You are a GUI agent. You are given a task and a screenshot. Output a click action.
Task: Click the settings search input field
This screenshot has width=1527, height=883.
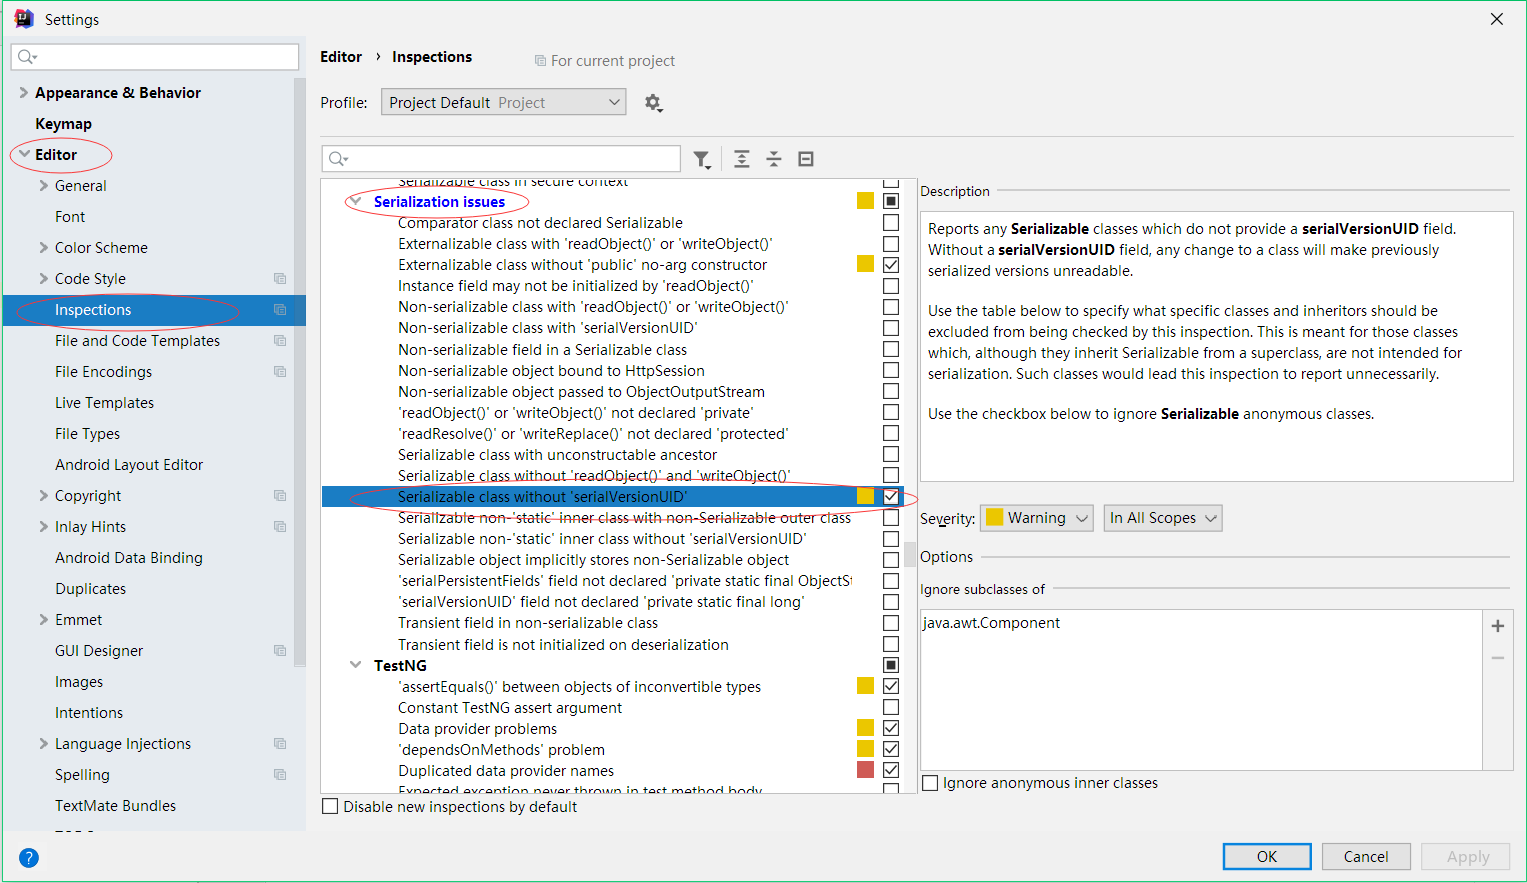pos(155,57)
